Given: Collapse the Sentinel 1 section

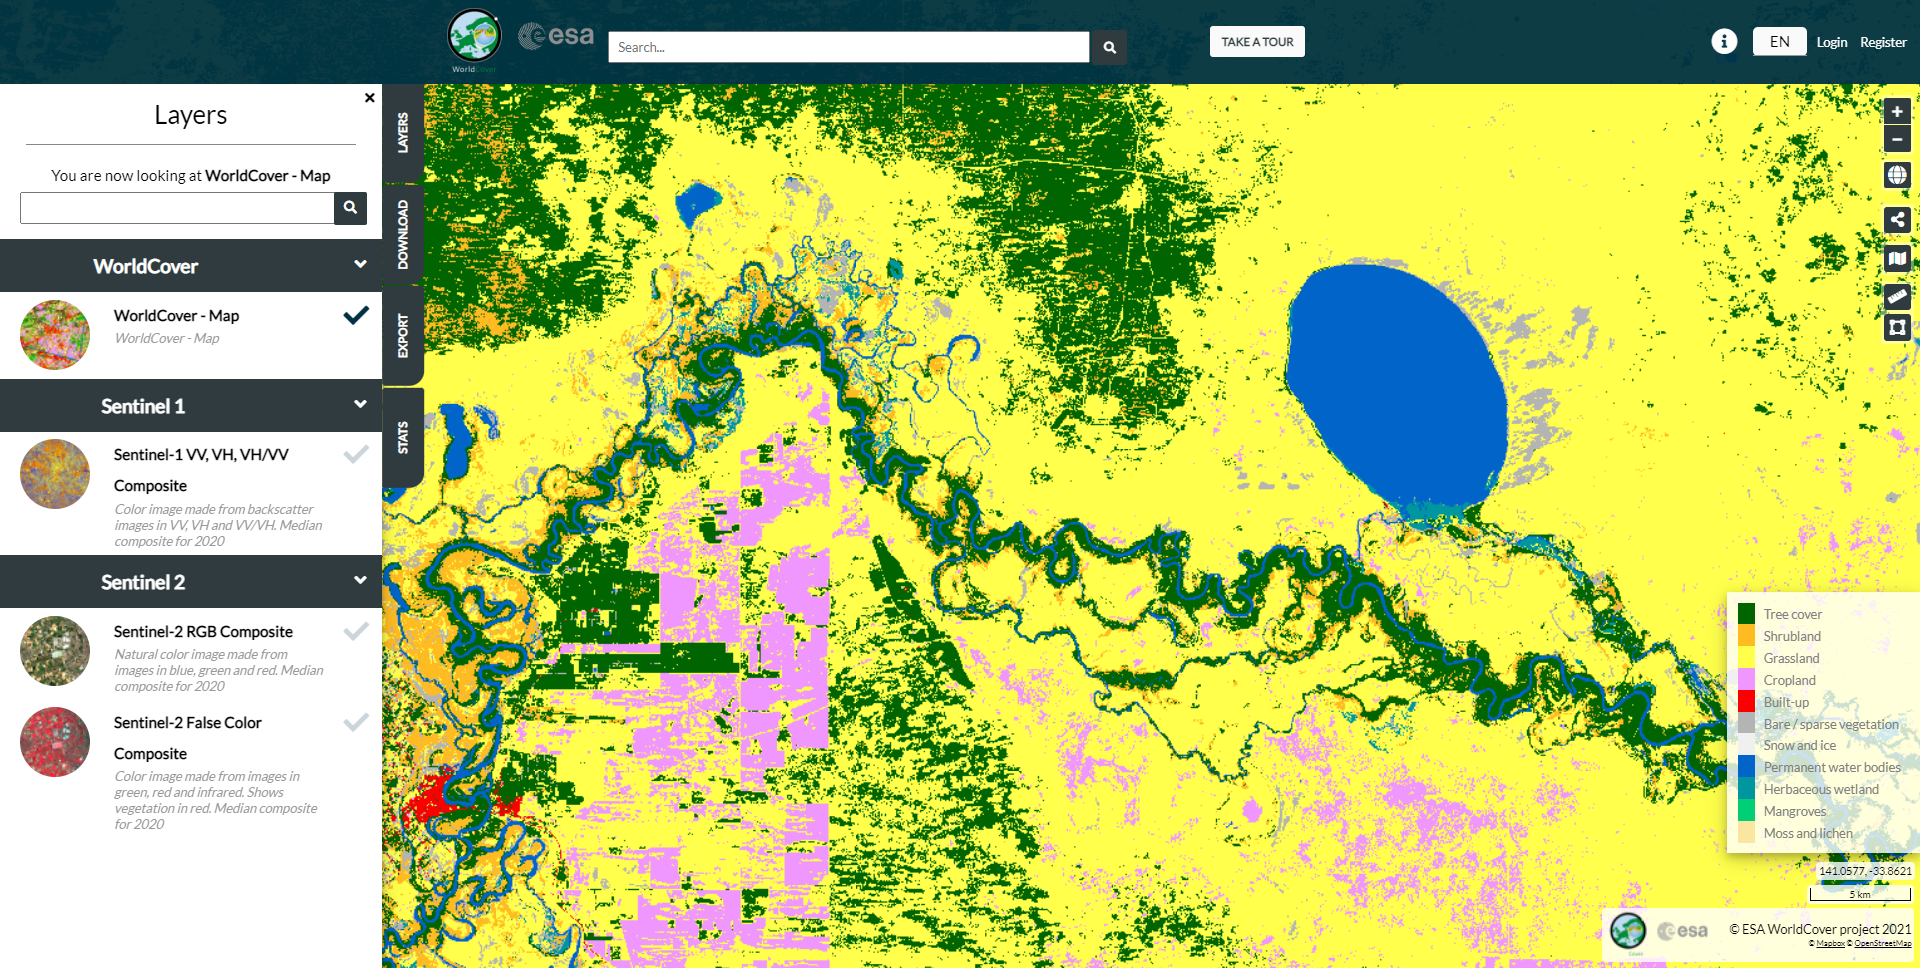Looking at the screenshot, I should [x=359, y=403].
